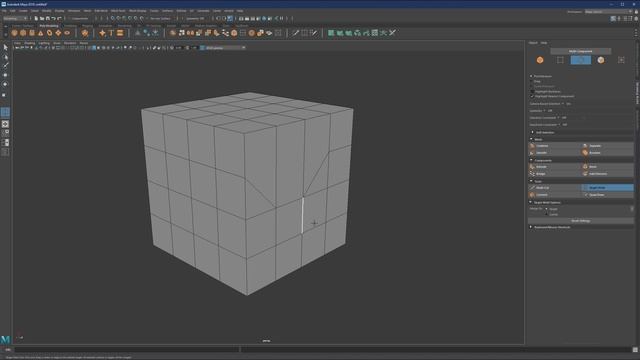Screen dimensions: 640x360
Task: Select Object selection mode in Modeling Toolkit
Action: coord(540,60)
